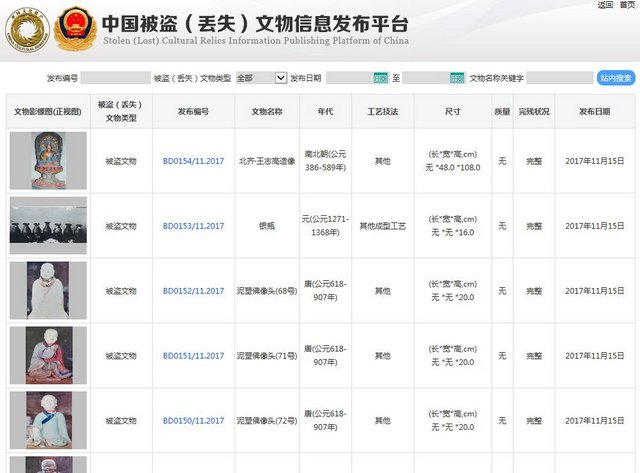Click the 发布日期 column header
The width and height of the screenshot is (640, 473).
(595, 111)
